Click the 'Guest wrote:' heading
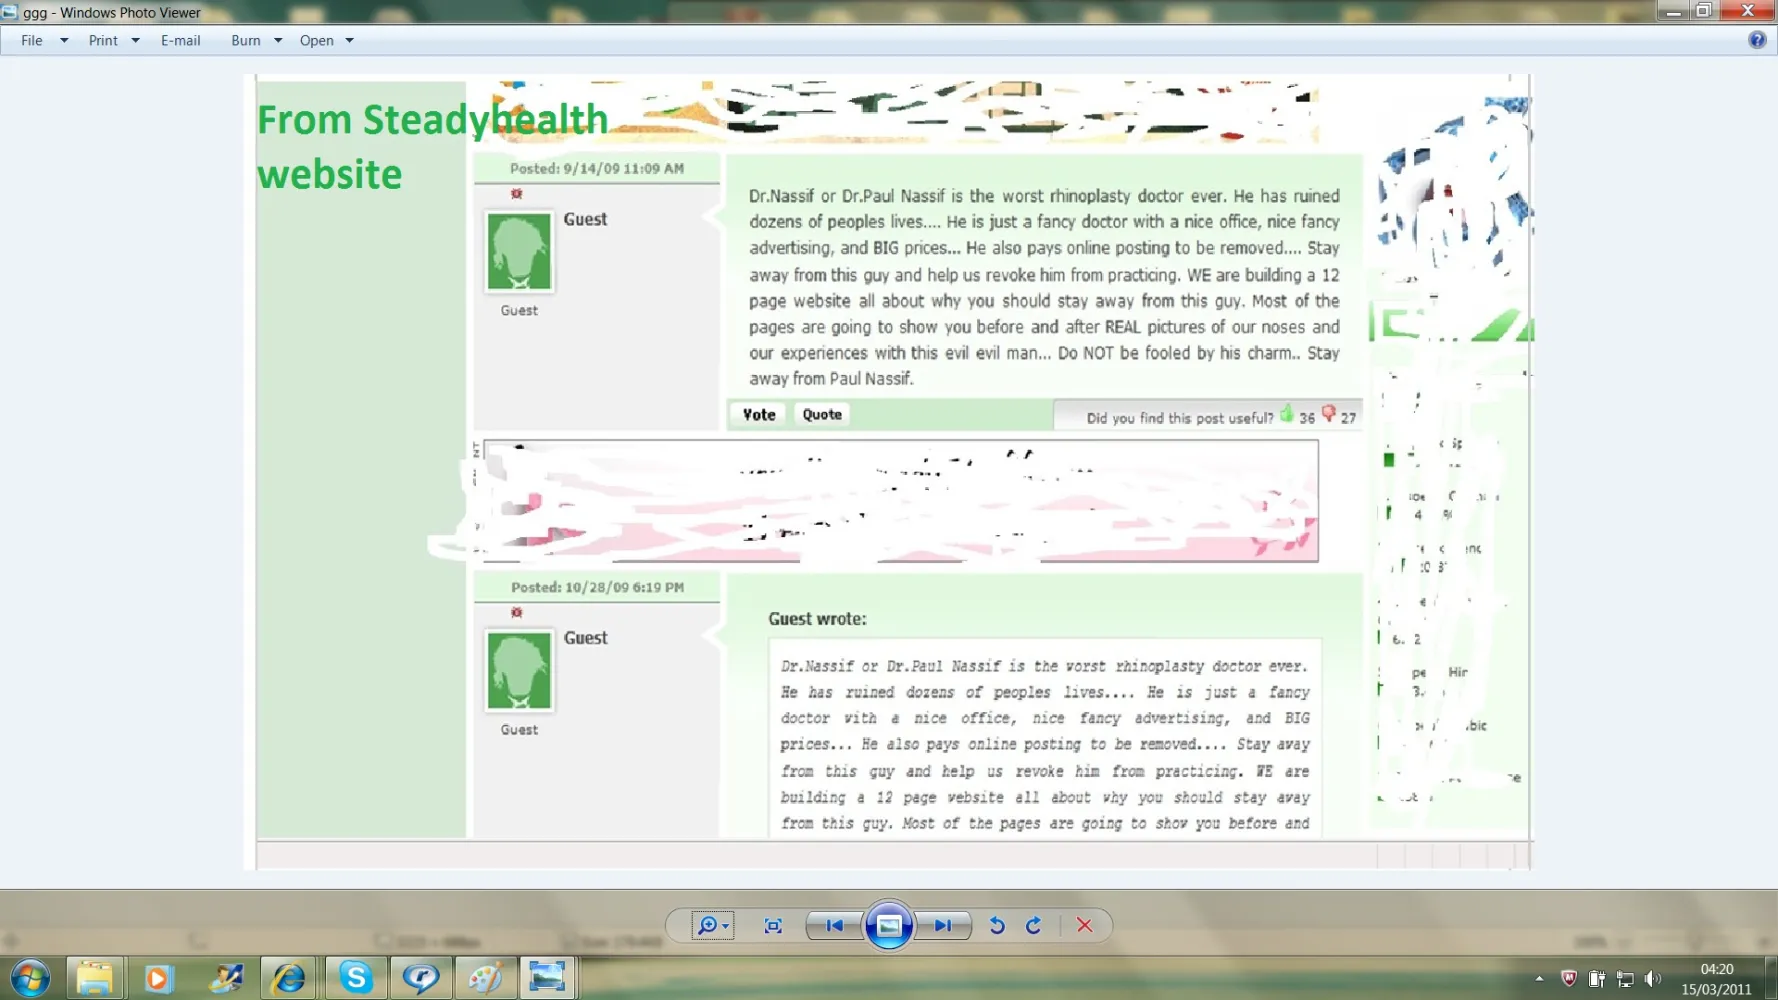The image size is (1778, 1000). pos(817,619)
